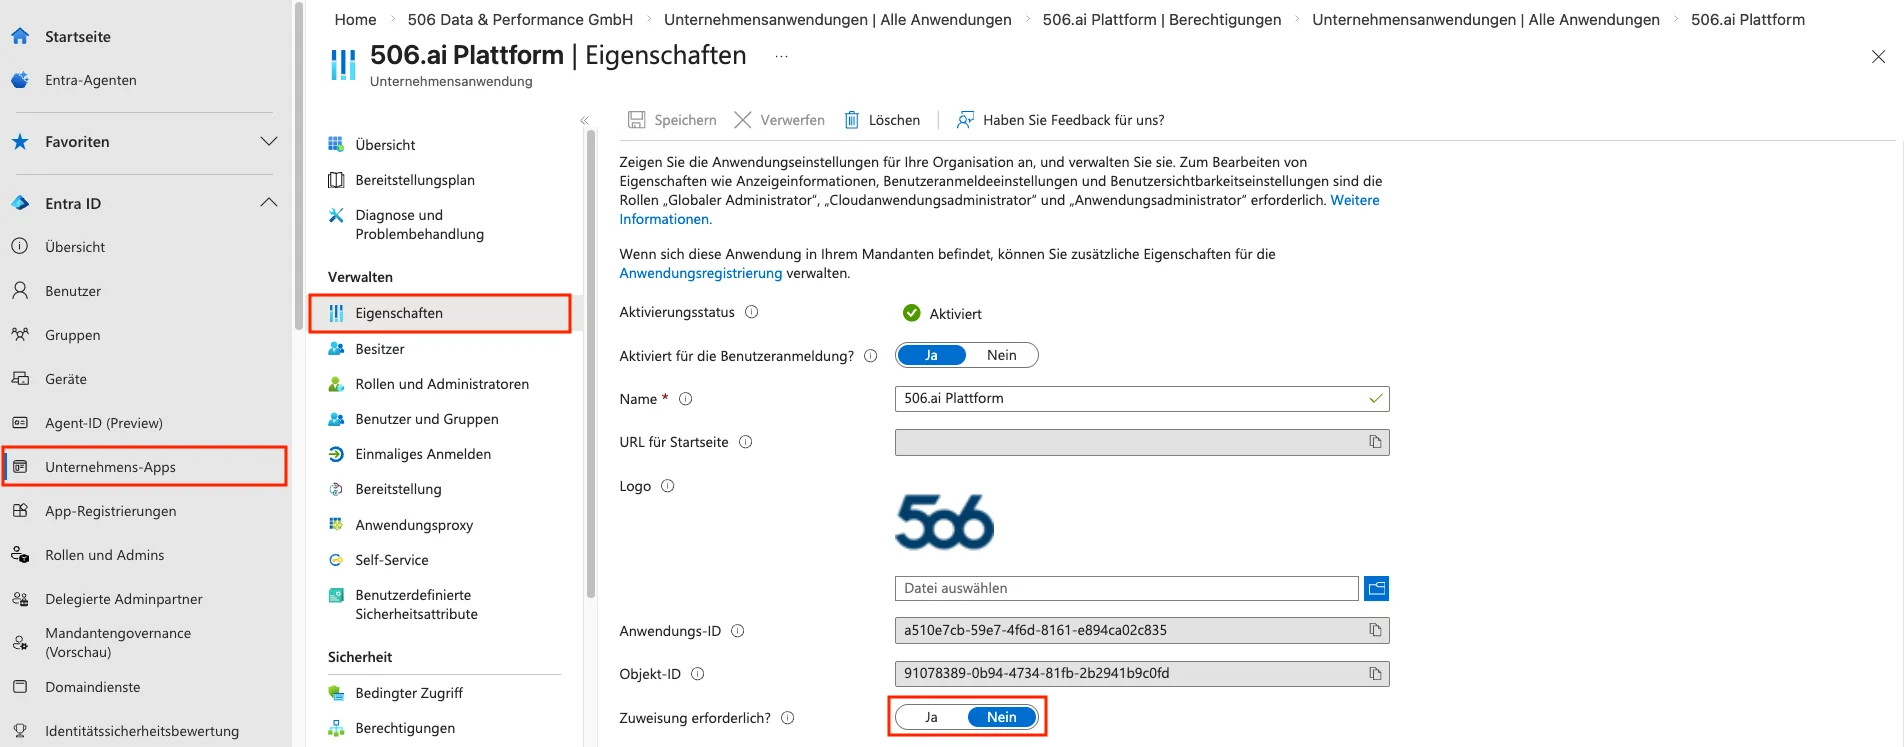This screenshot has height=747, width=1904.
Task: Click 506.ai Plattform | Berechtigungen breadcrumb
Action: point(1162,19)
